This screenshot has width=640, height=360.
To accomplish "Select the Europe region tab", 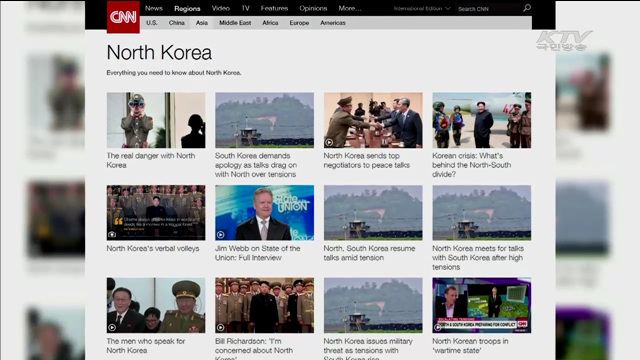I will [299, 23].
